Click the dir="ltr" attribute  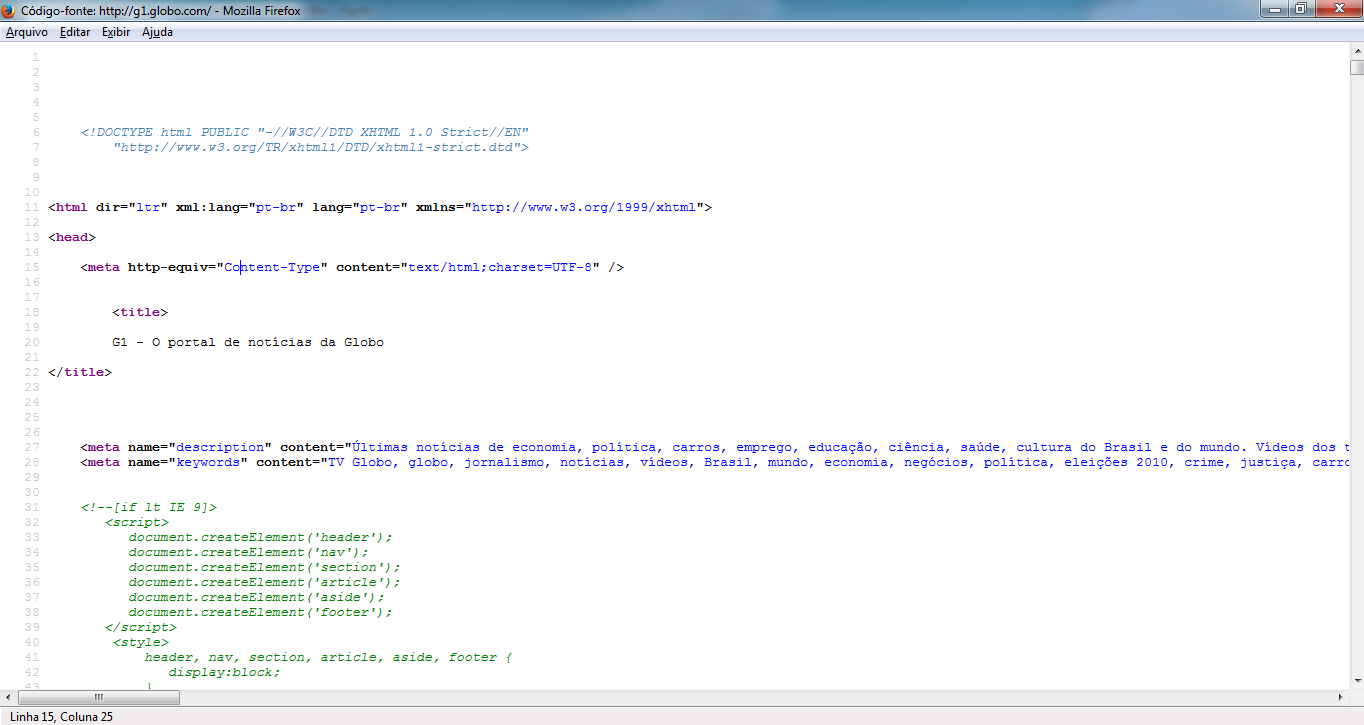[132, 207]
